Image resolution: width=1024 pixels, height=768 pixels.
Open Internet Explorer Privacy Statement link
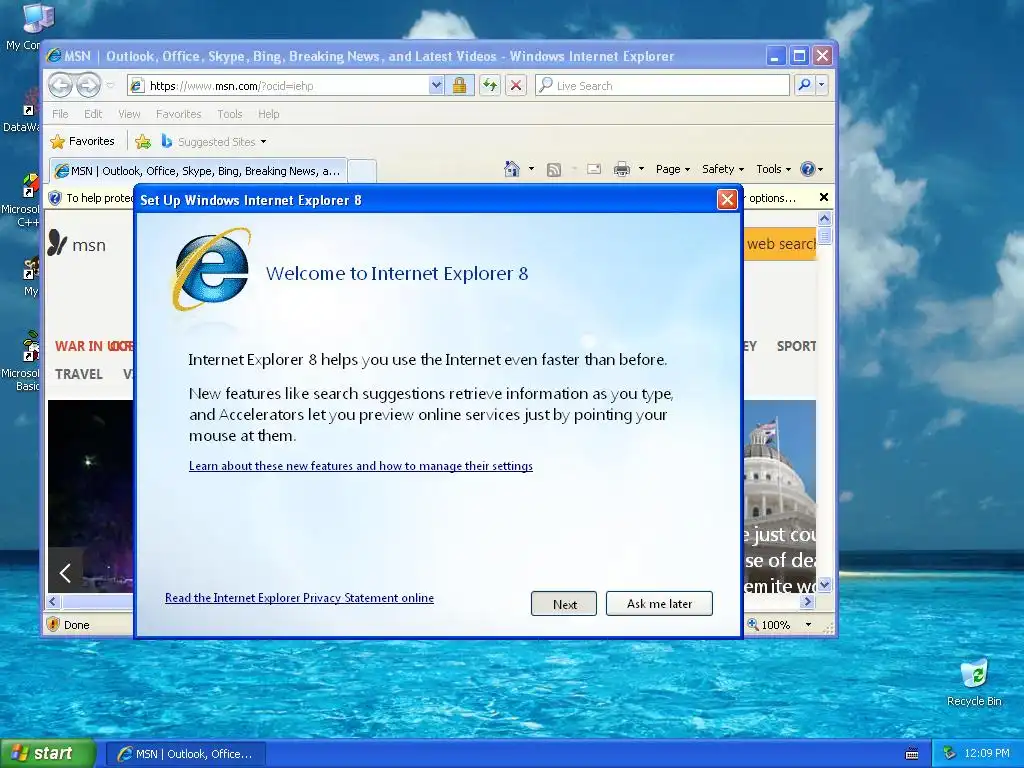tap(299, 598)
